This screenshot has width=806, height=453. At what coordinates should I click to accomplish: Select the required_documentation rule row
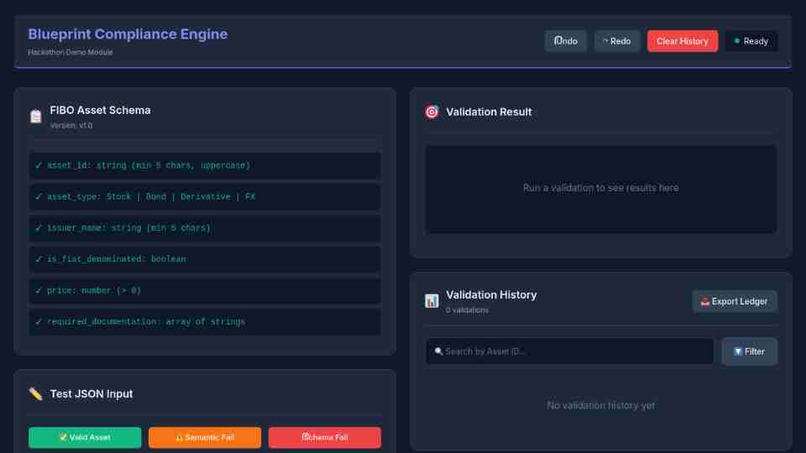click(205, 322)
